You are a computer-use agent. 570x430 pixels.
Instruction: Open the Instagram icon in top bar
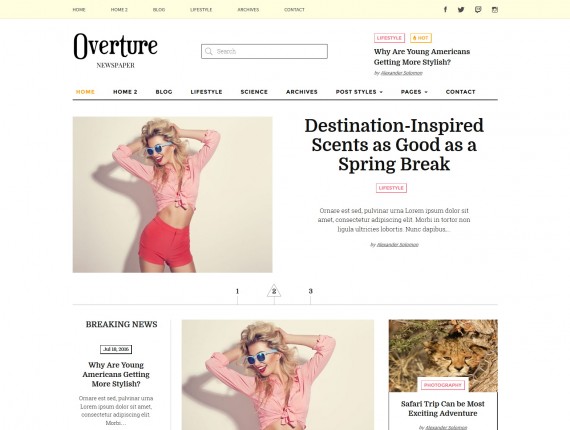point(495,10)
